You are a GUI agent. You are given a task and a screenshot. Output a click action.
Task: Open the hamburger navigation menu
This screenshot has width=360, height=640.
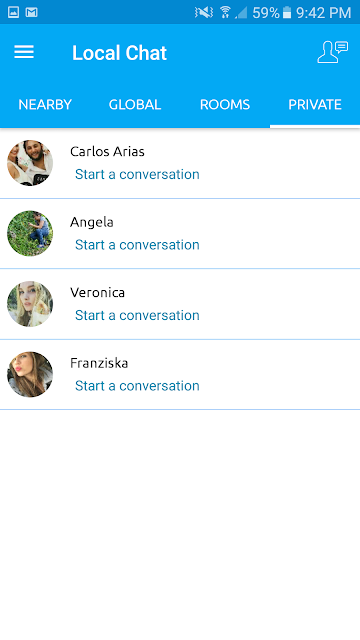24,52
